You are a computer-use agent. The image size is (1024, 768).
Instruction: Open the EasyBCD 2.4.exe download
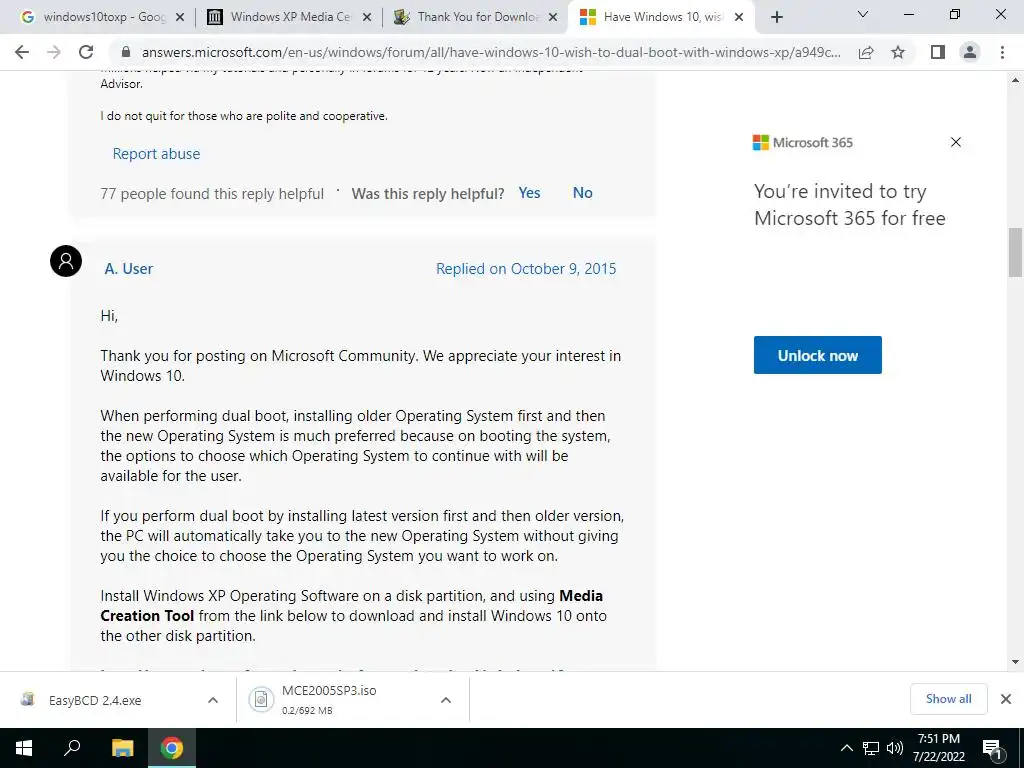point(95,700)
